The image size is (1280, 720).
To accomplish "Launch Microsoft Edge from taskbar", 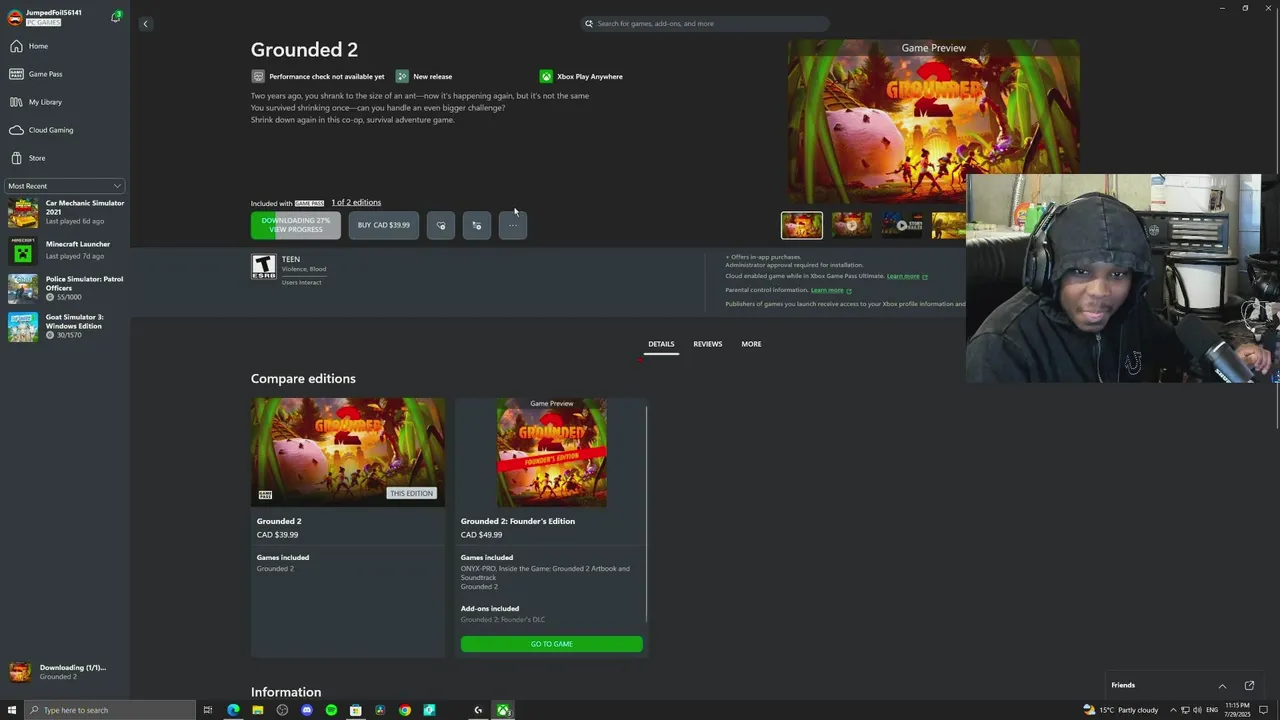I will (x=233, y=710).
